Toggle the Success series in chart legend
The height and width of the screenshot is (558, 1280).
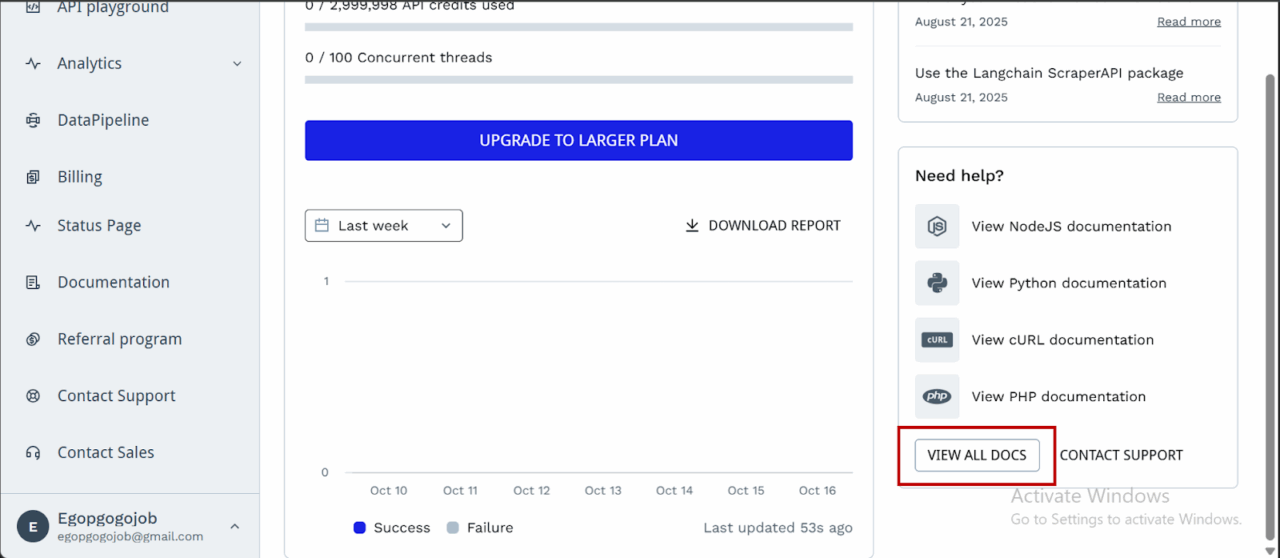pyautogui.click(x=392, y=528)
